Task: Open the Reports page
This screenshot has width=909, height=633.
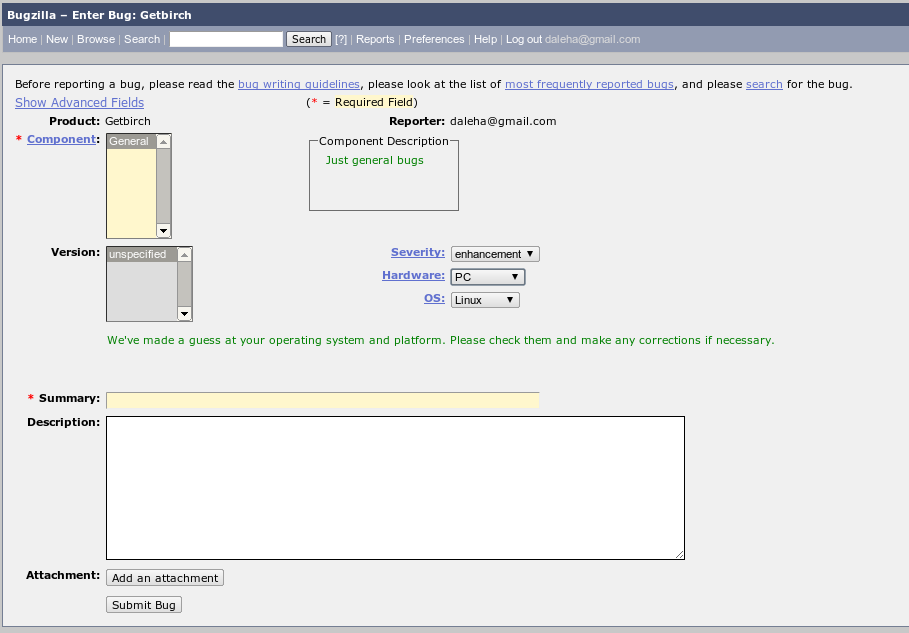Action: [375, 39]
